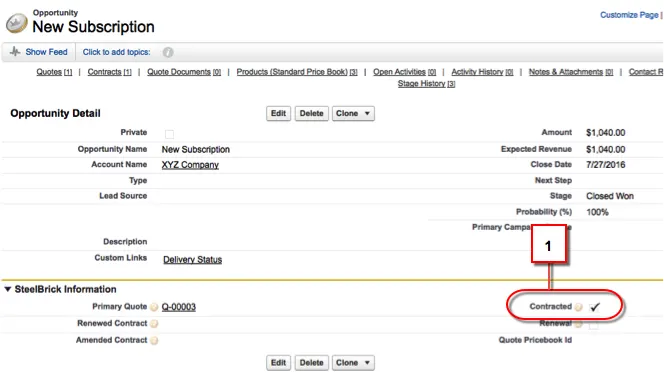Click the top Delete button

click(x=312, y=113)
